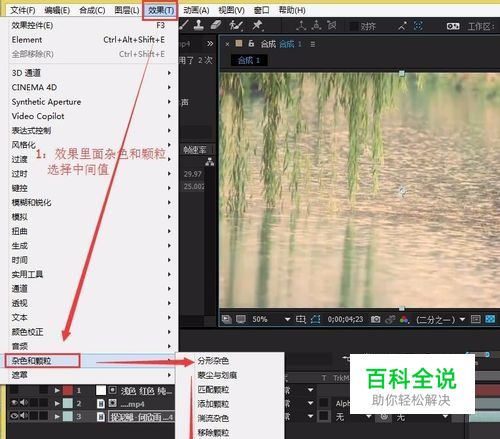The image size is (500, 439).
Task: Click region of interest icon
Action: [475, 319]
